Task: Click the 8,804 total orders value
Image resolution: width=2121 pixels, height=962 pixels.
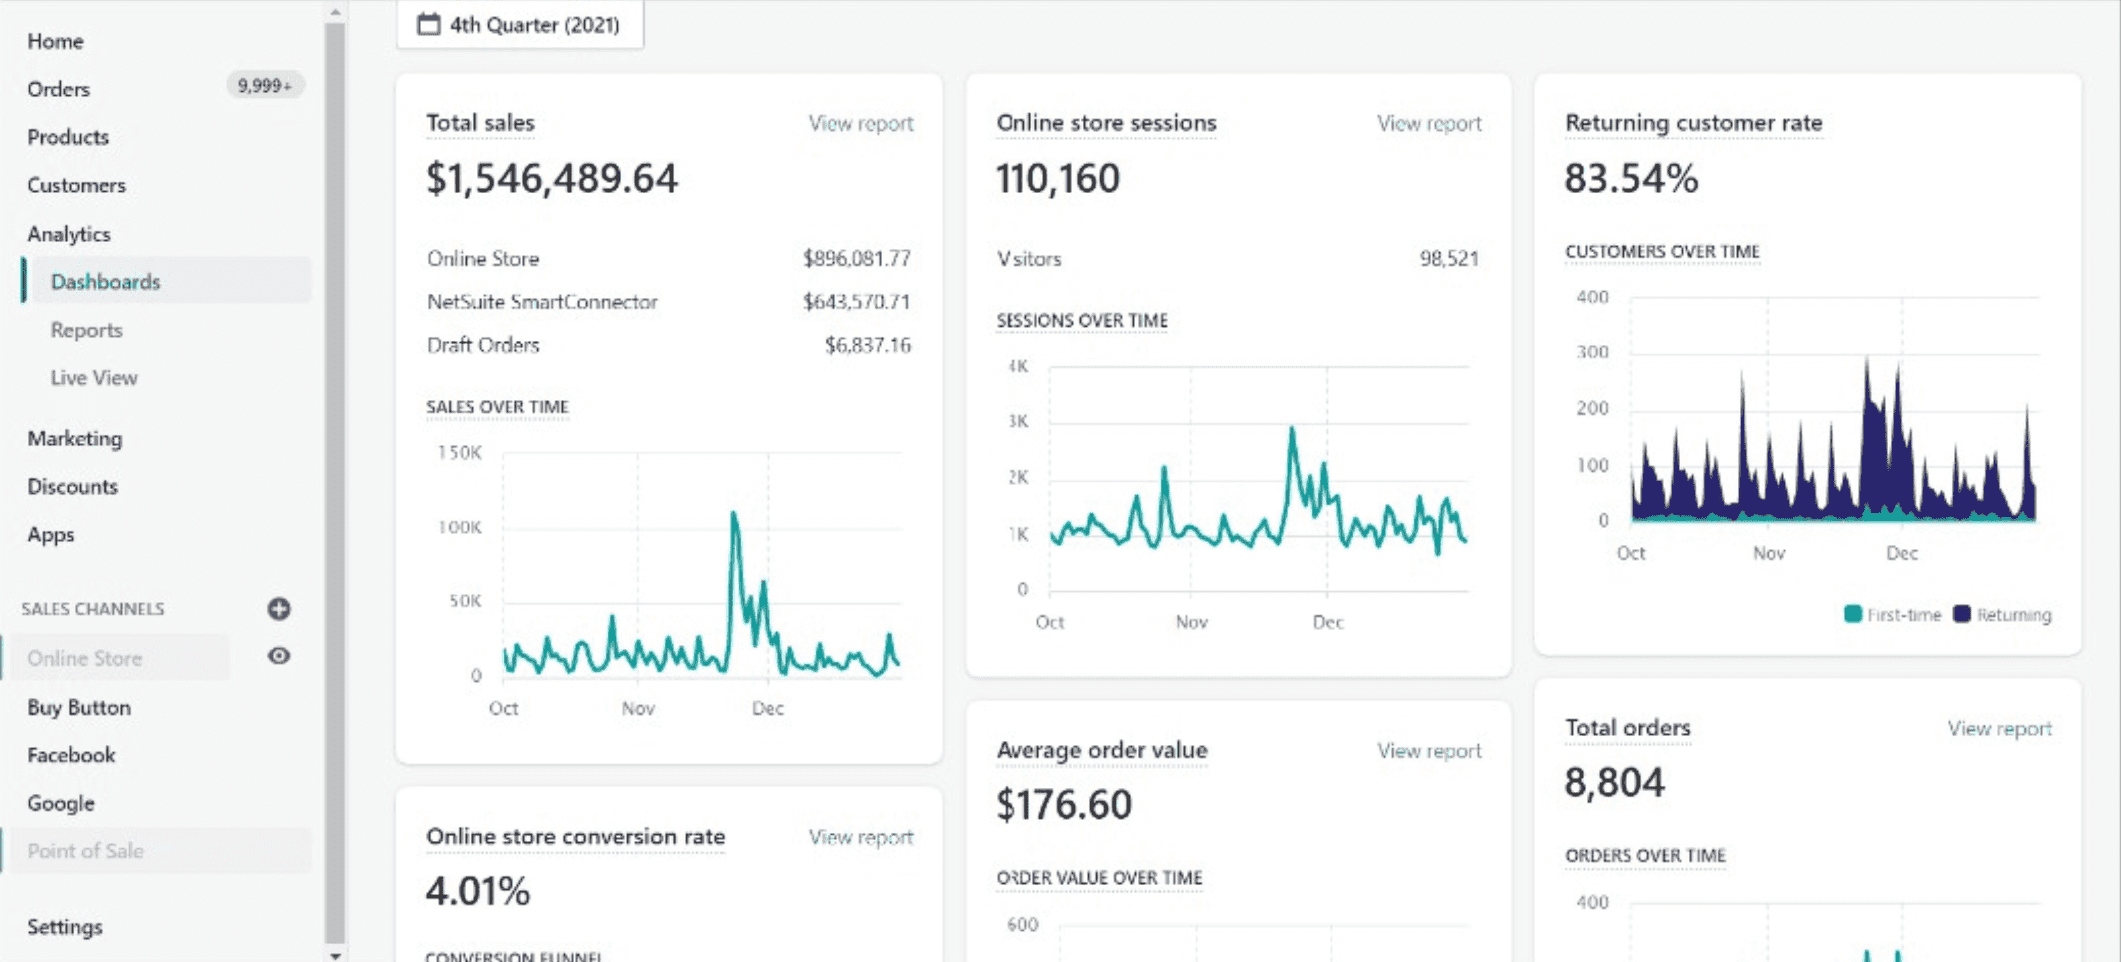Action: pos(1615,783)
